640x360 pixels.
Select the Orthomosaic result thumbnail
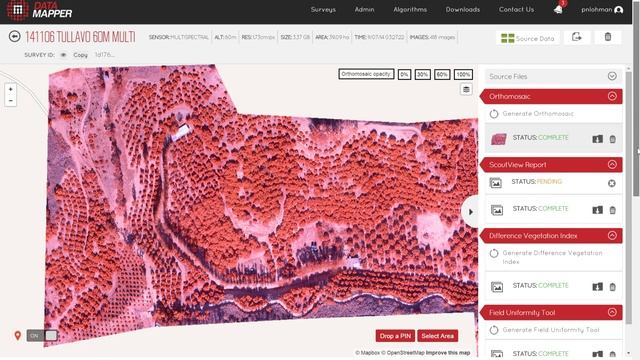point(498,139)
